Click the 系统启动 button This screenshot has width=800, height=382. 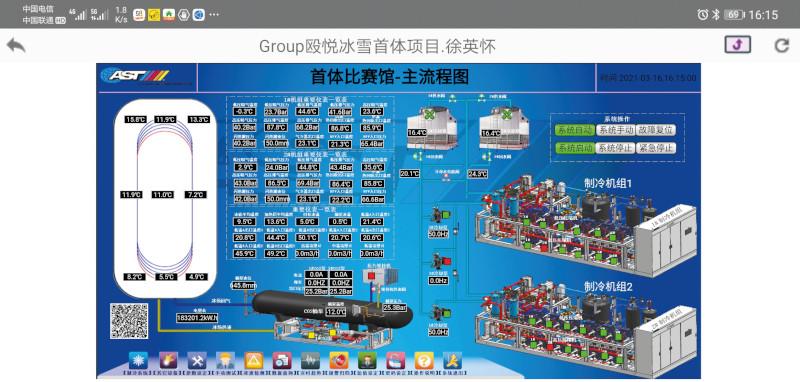click(x=574, y=148)
